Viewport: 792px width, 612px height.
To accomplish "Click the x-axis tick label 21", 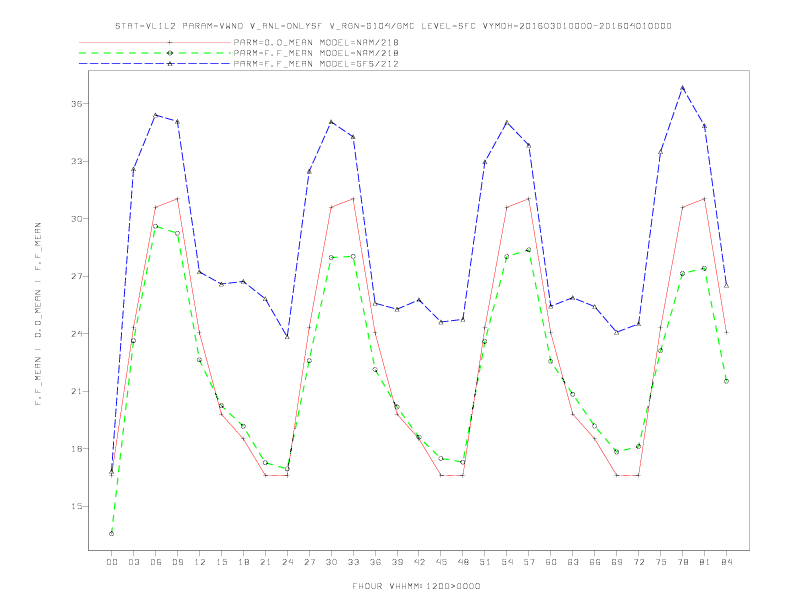I will point(265,562).
